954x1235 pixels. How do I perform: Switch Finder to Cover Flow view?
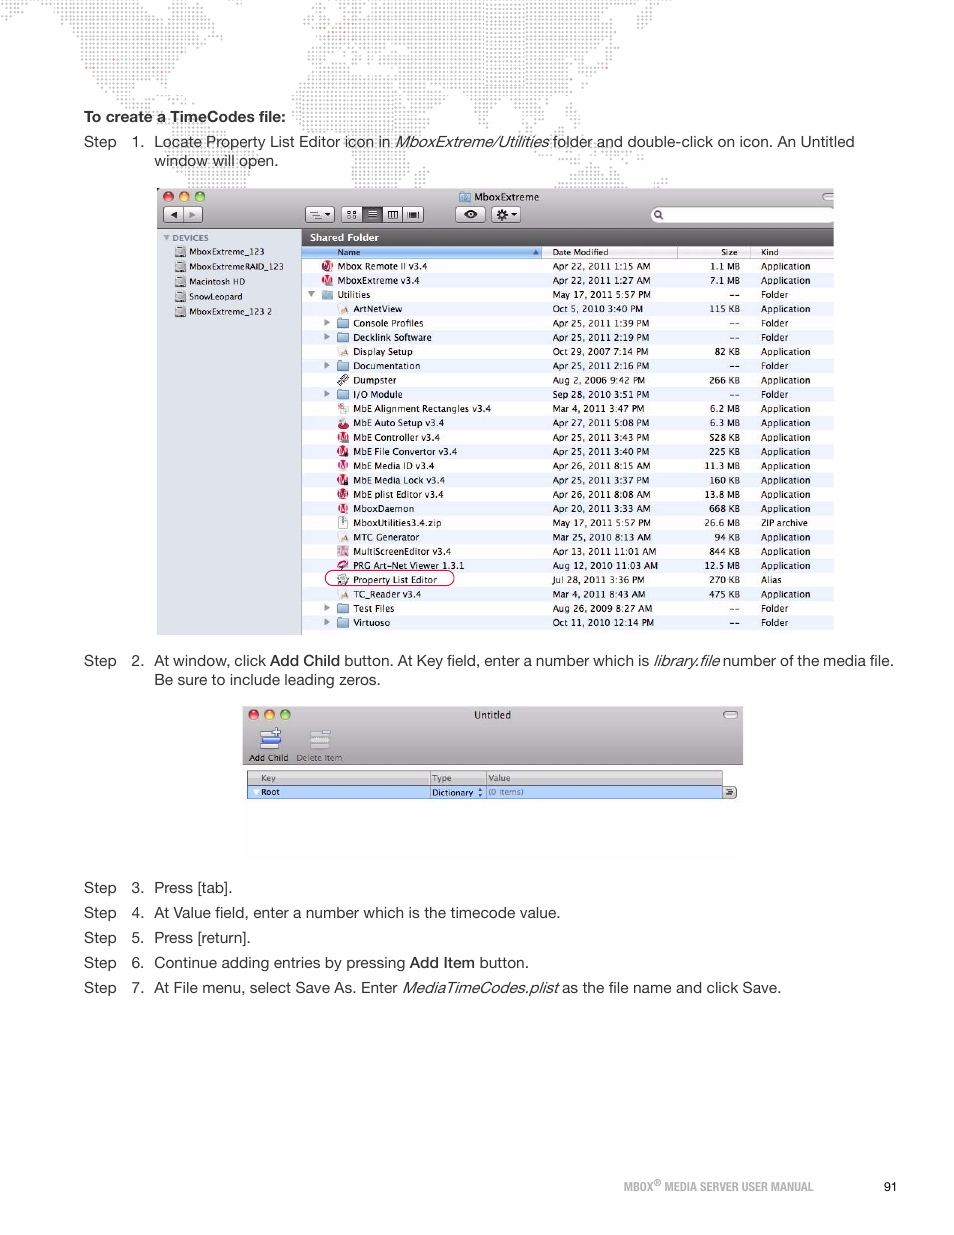414,215
